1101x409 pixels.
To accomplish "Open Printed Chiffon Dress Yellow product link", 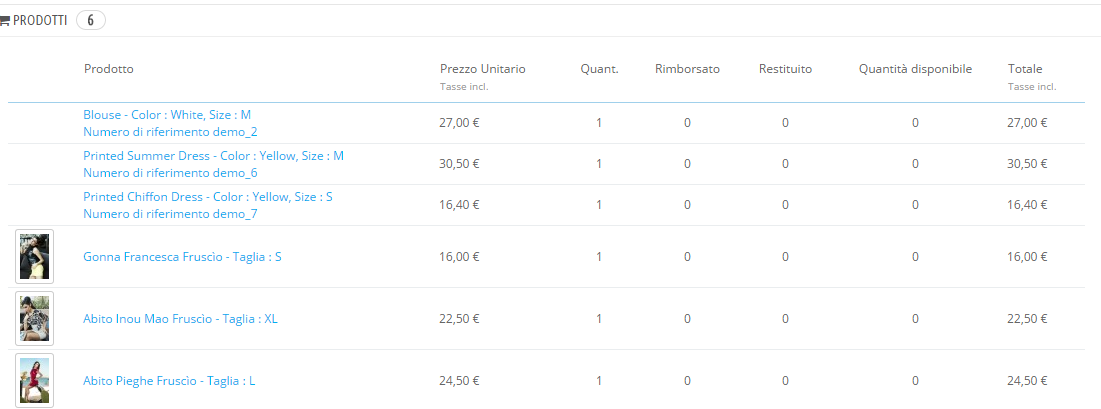I will click(207, 197).
